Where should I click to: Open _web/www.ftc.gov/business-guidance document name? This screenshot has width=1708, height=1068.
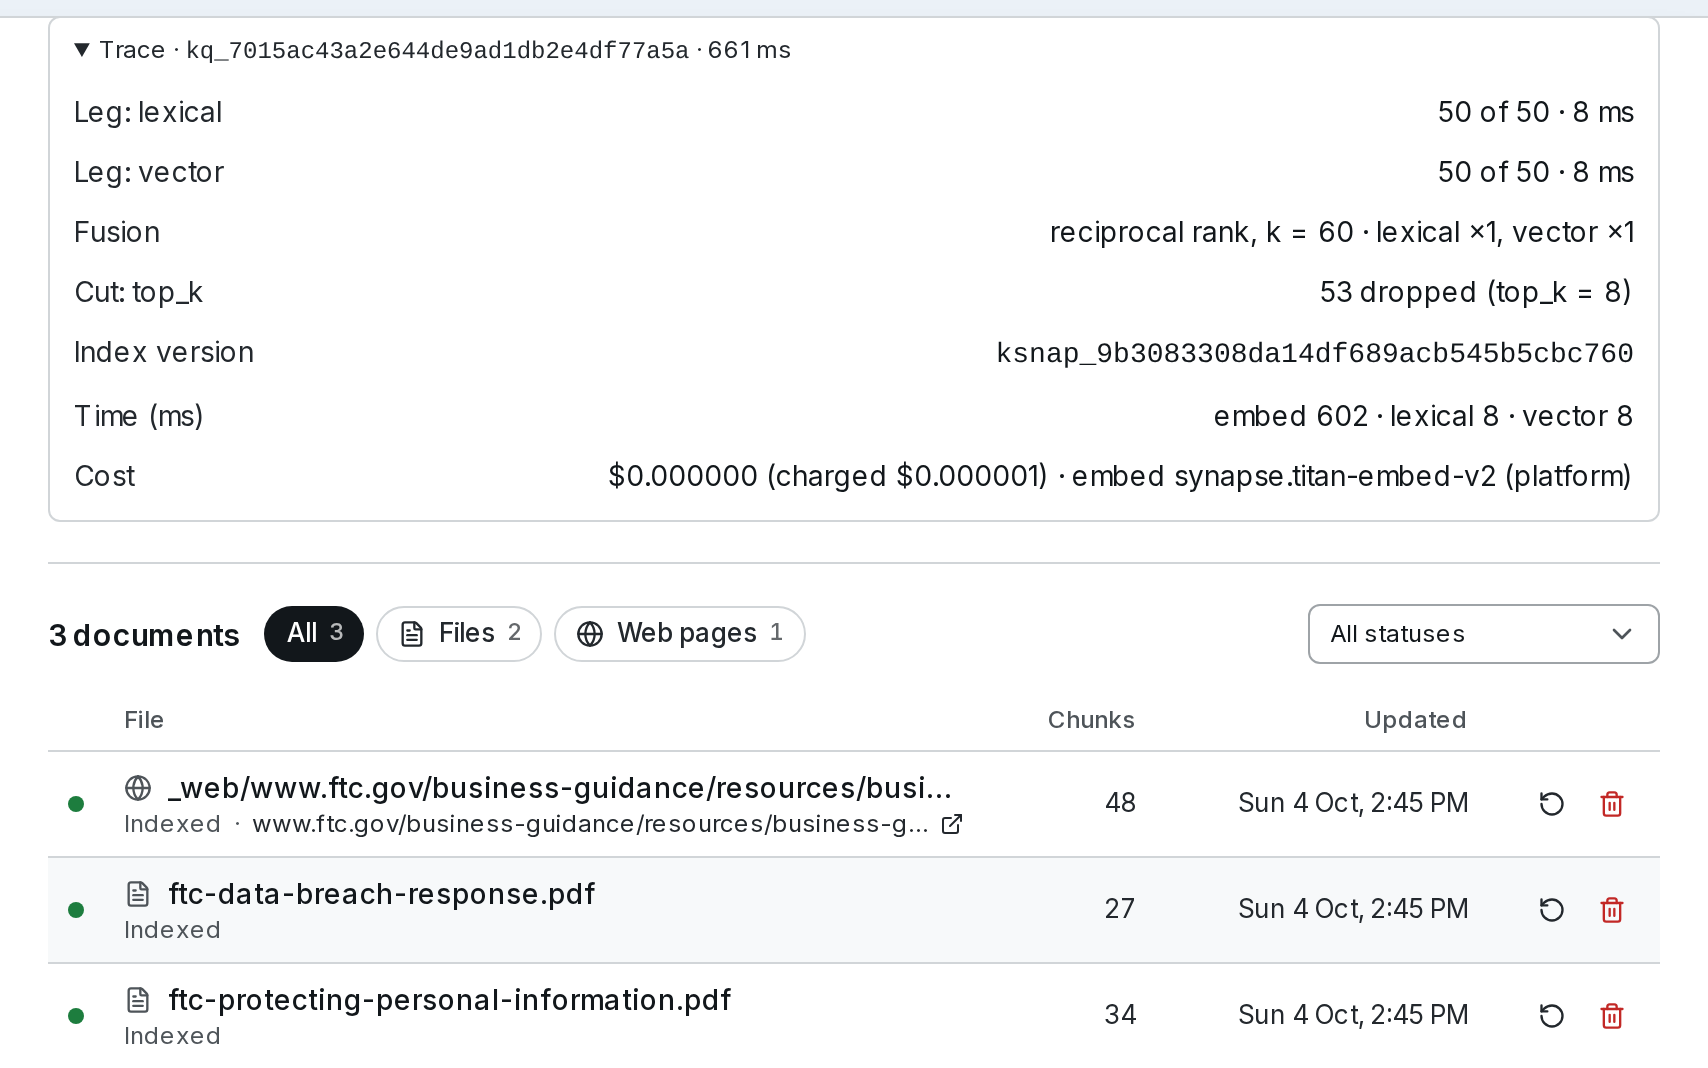point(560,788)
